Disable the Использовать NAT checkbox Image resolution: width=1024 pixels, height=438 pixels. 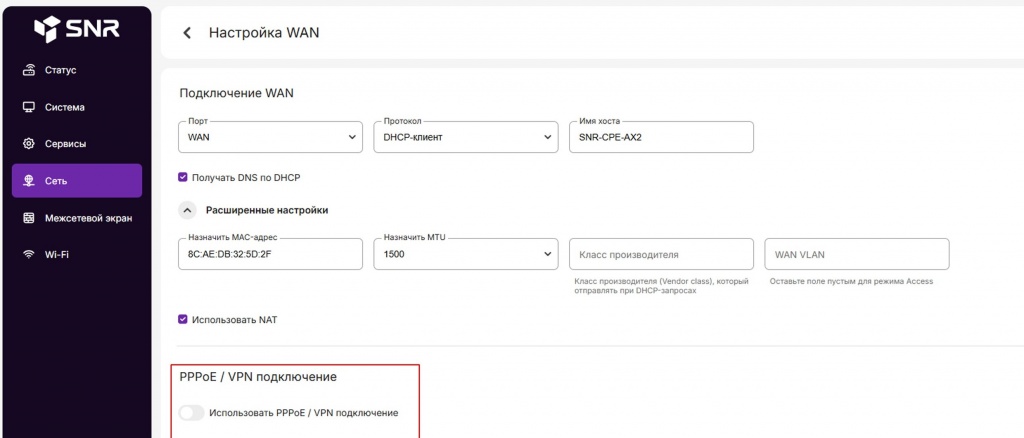183,320
